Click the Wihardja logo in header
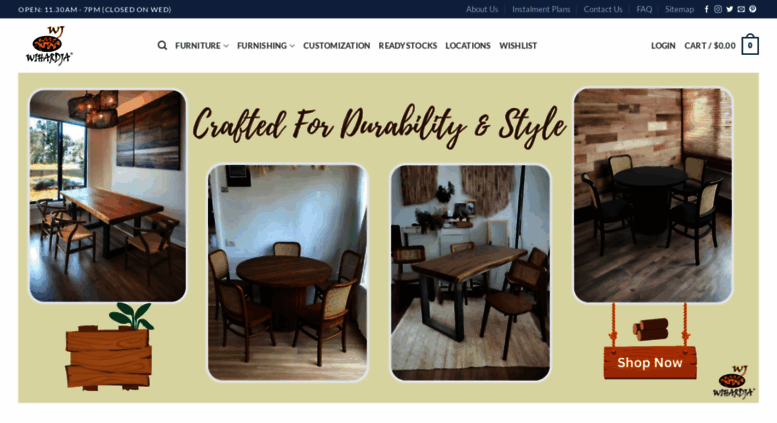 (49, 45)
